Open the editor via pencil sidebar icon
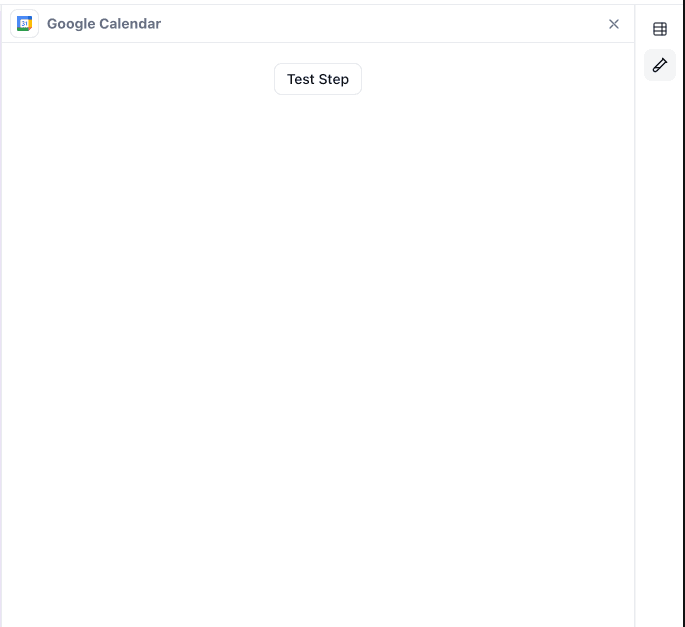This screenshot has width=685, height=627. coord(659,65)
